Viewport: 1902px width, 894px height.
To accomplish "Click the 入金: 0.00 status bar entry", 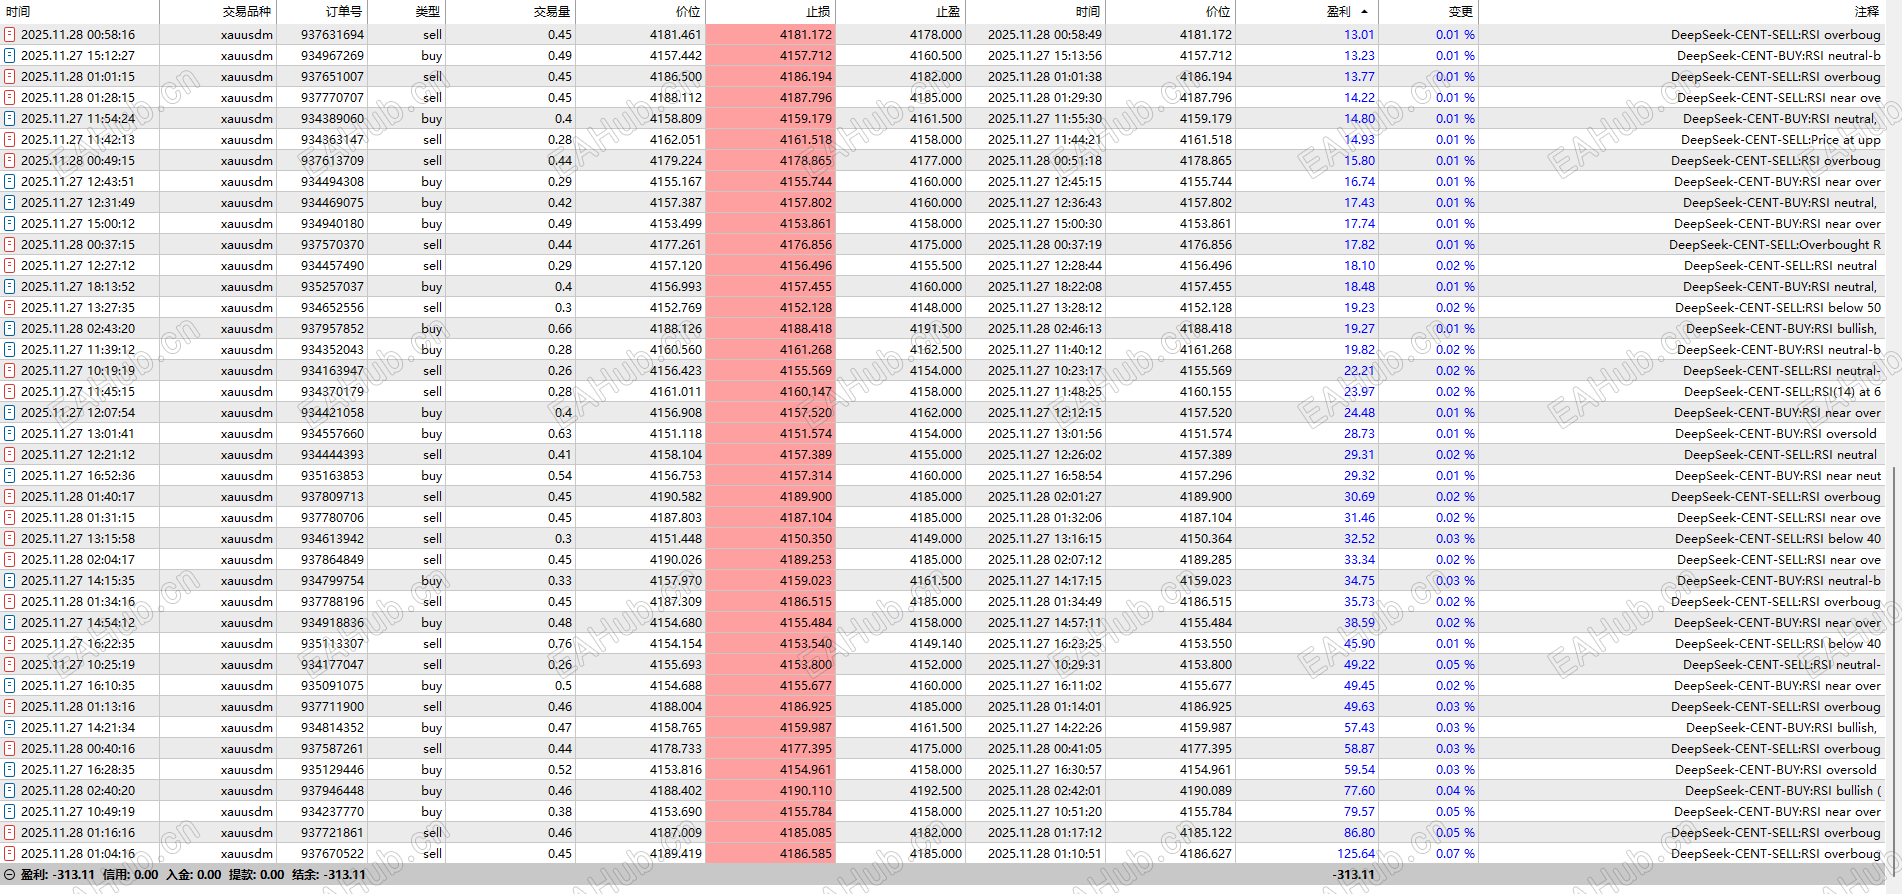I will (194, 874).
